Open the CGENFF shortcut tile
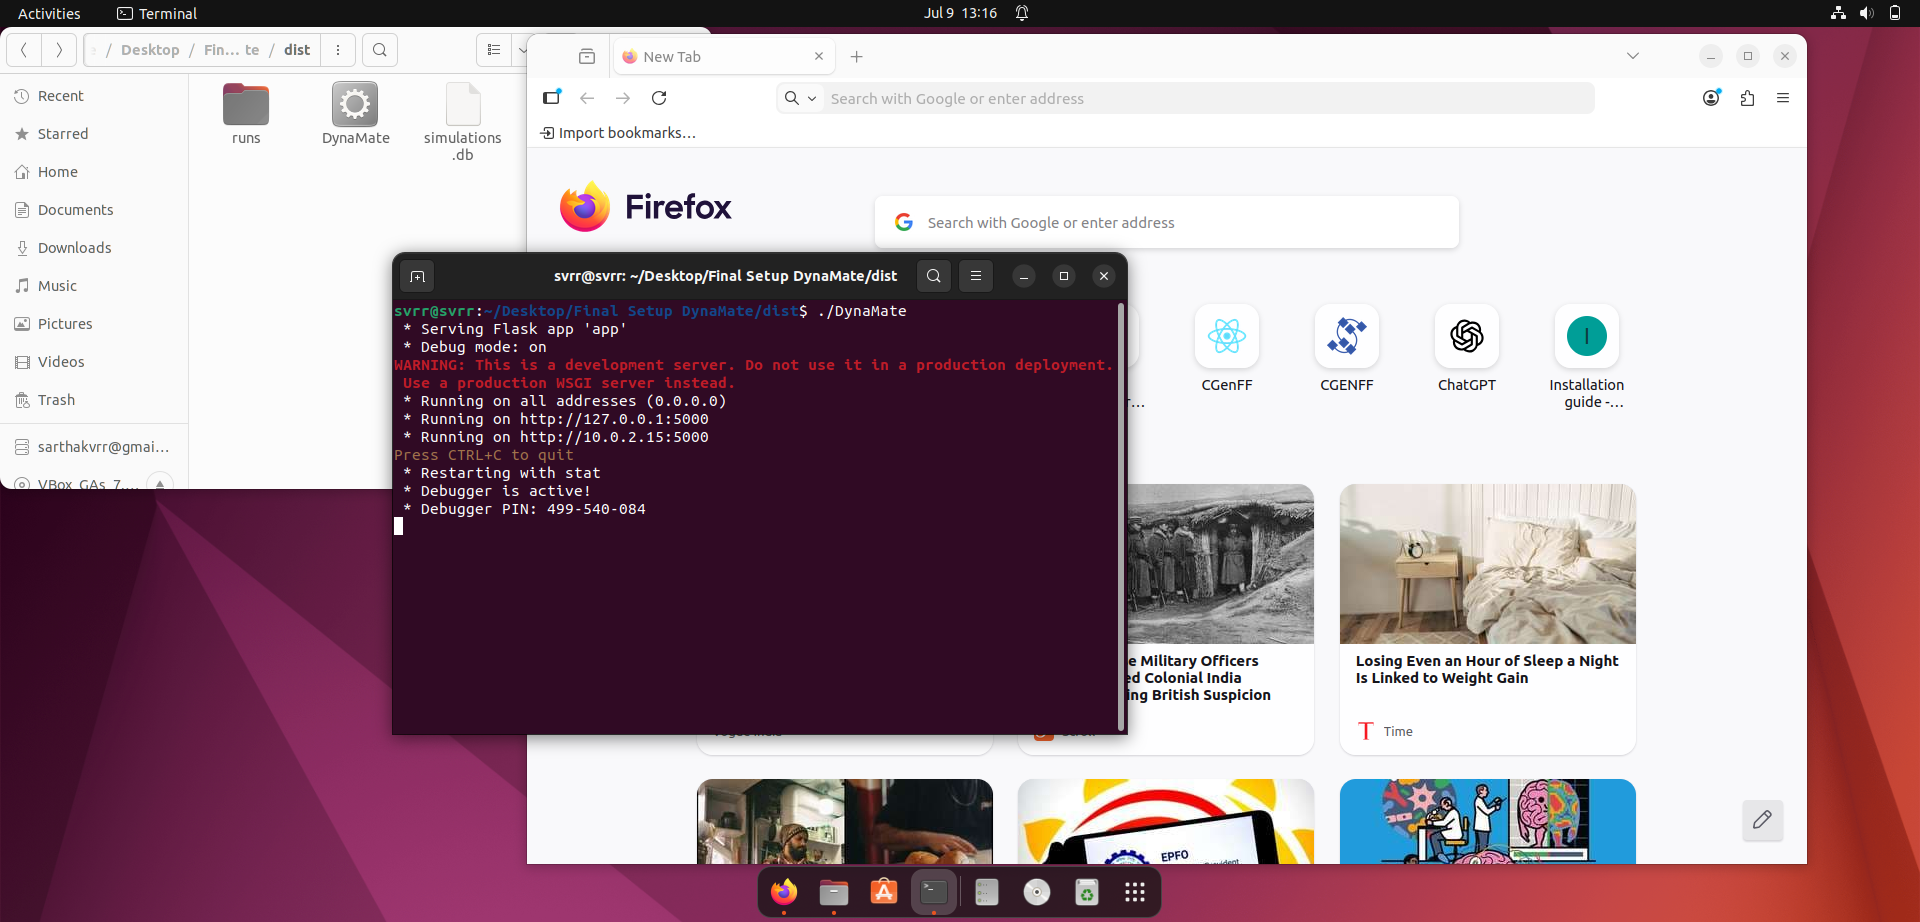Viewport: 1920px width, 922px height. (1347, 348)
